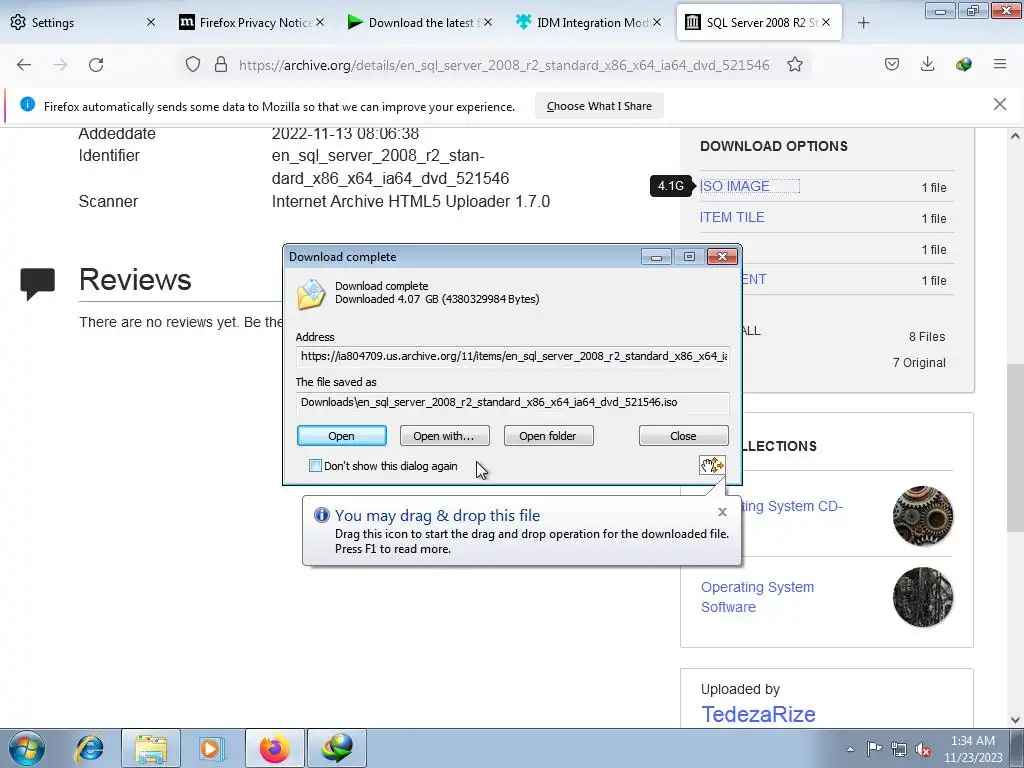Select the SQL Server 2008 R2 tab
The height and width of the screenshot is (768, 1024).
pyautogui.click(x=759, y=22)
